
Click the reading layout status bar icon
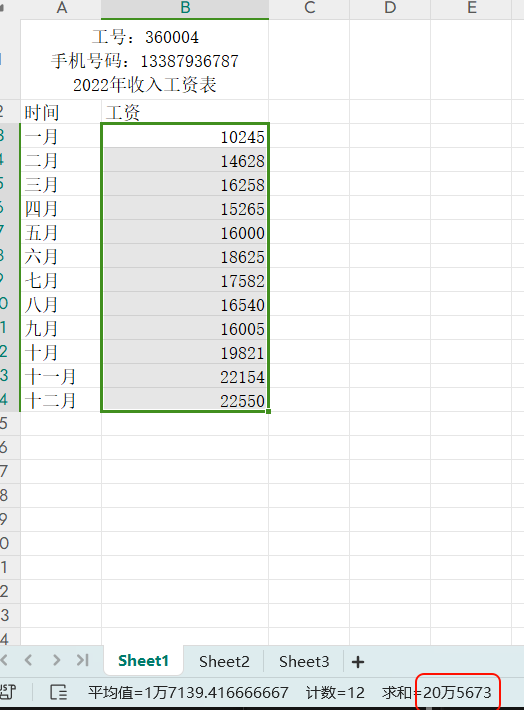pos(58,692)
